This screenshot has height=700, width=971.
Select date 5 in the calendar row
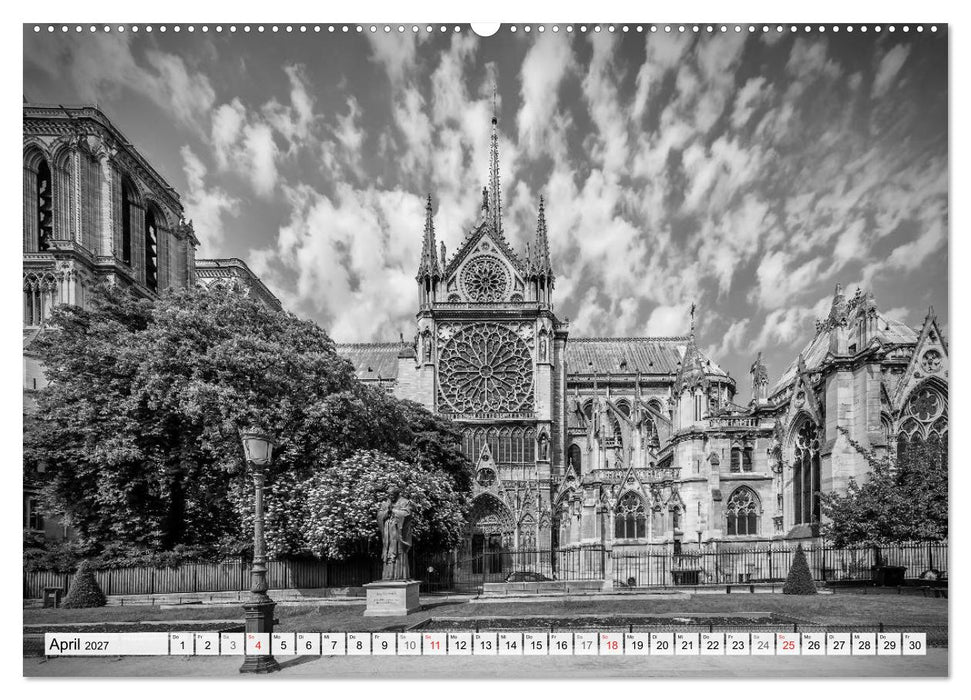point(283,644)
